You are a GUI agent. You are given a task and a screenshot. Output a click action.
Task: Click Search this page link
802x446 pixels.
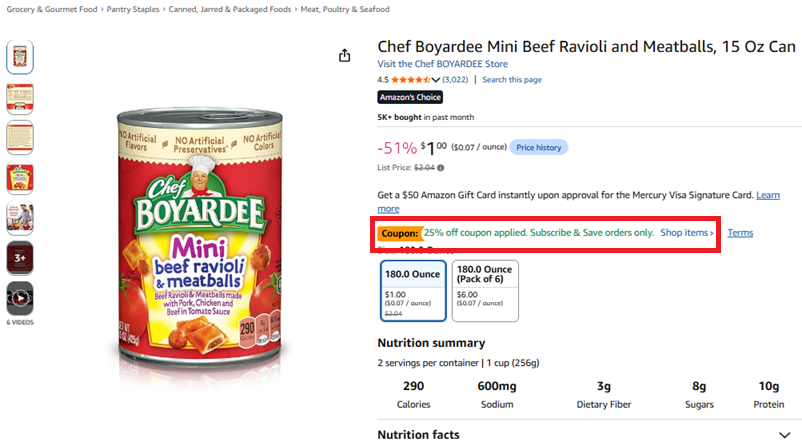tap(511, 80)
